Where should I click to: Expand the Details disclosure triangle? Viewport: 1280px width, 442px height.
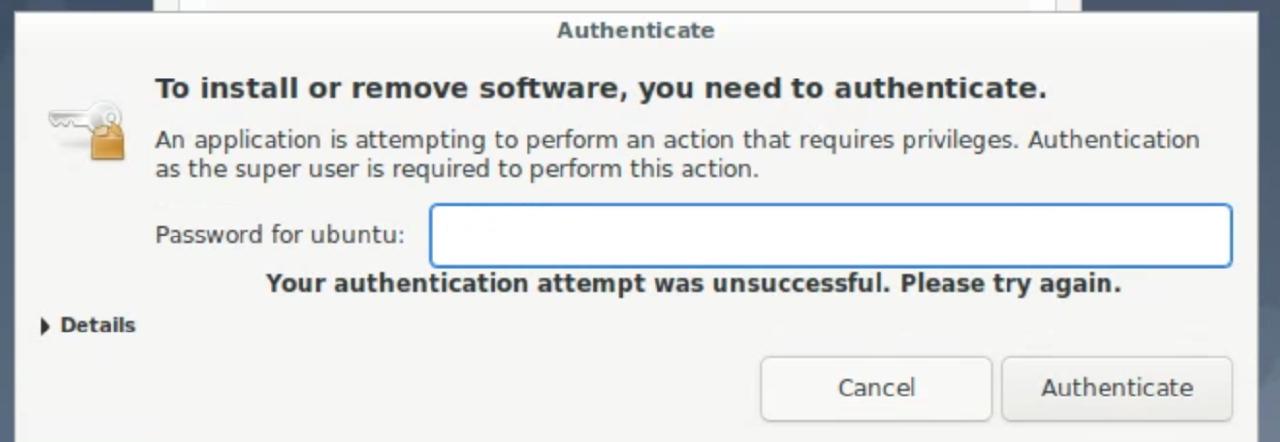45,326
